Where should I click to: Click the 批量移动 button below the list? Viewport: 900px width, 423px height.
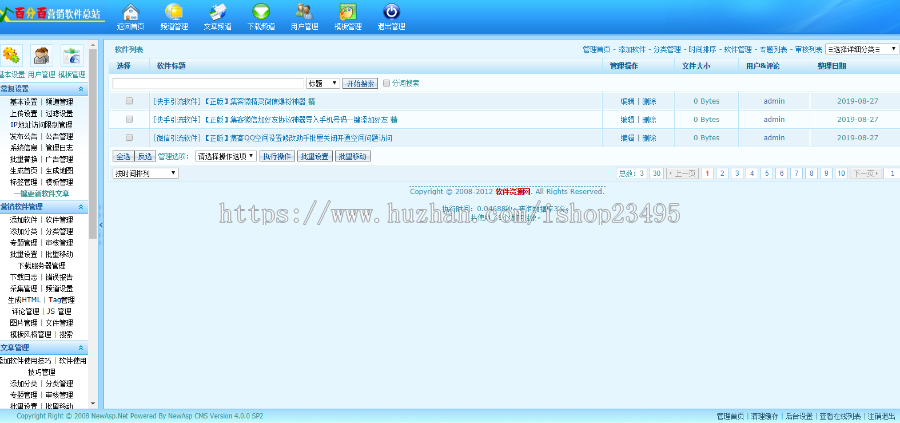coord(353,156)
